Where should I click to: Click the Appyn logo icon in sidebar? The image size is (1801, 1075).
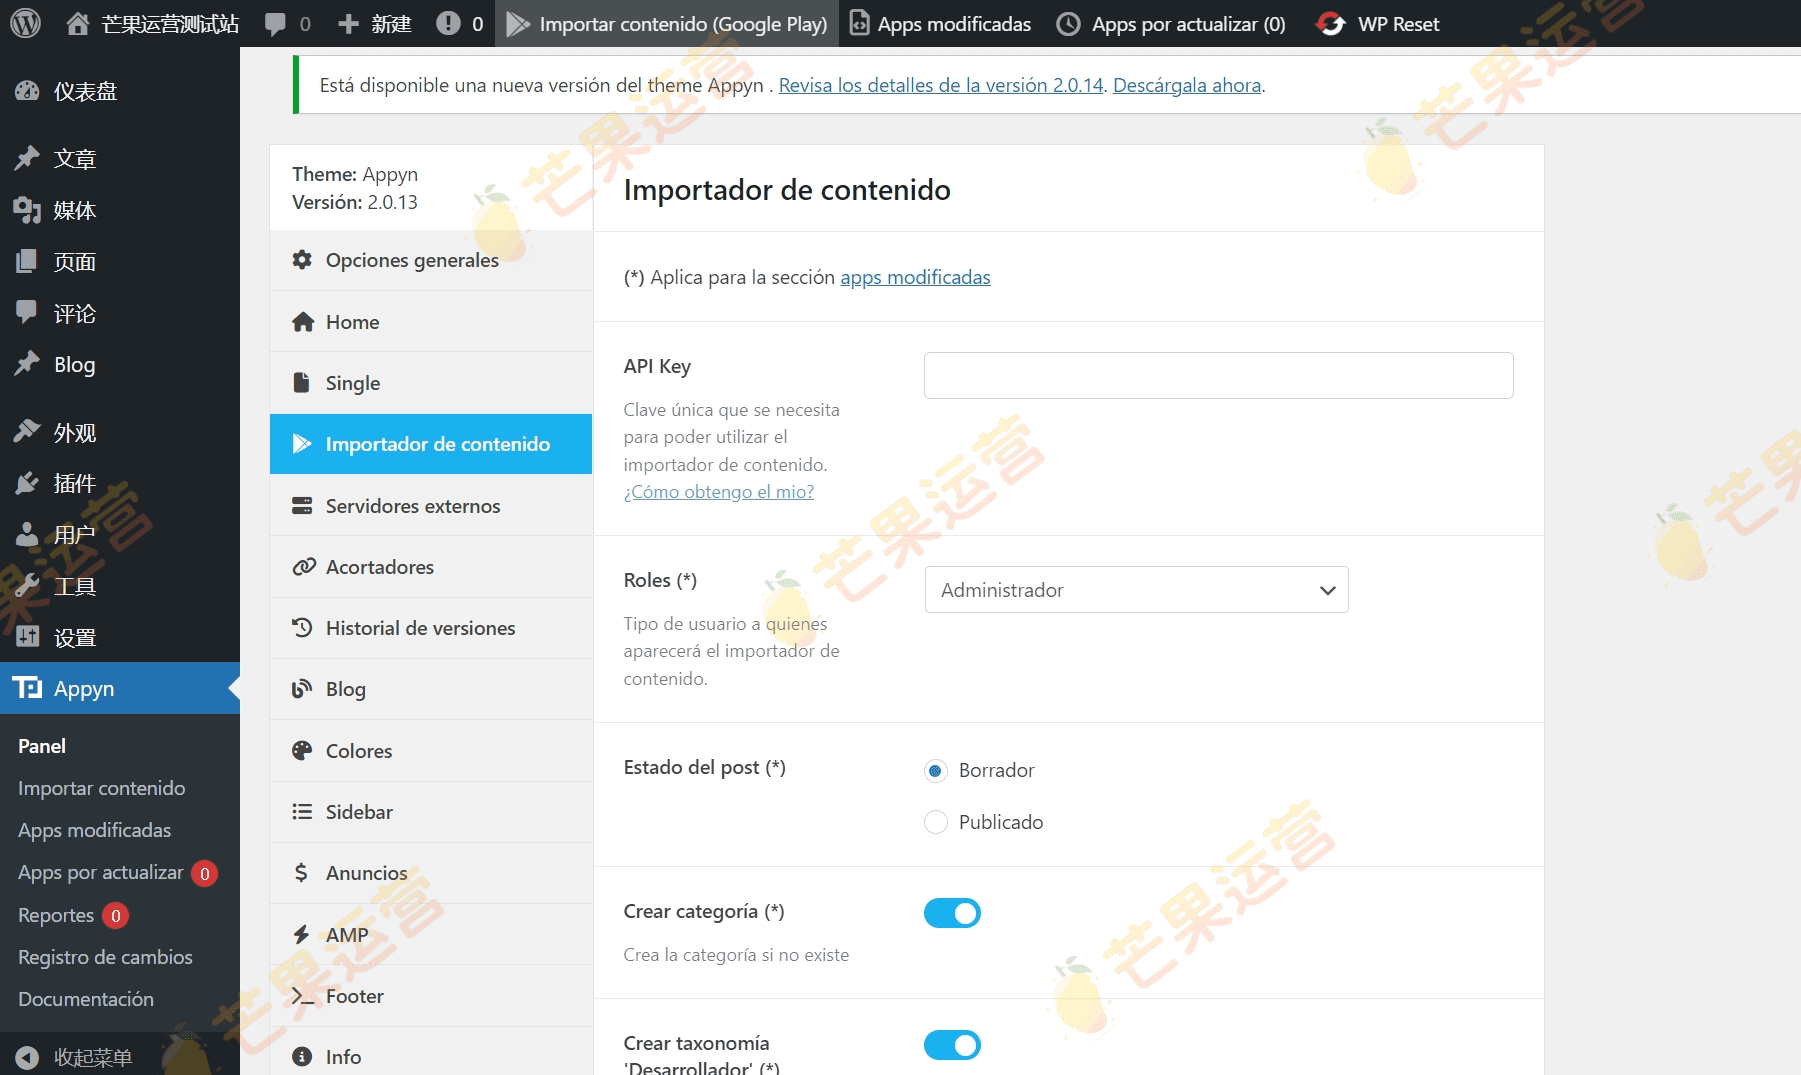tap(27, 688)
